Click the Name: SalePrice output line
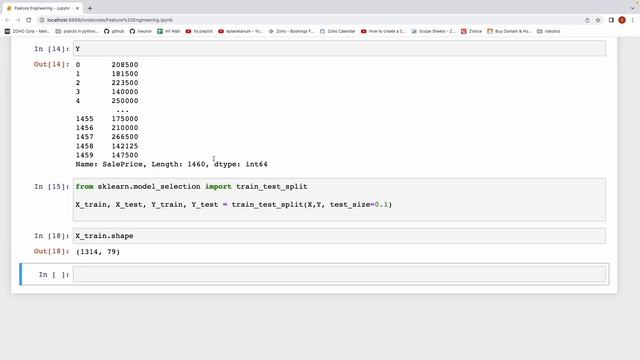640x360 pixels. click(171, 164)
